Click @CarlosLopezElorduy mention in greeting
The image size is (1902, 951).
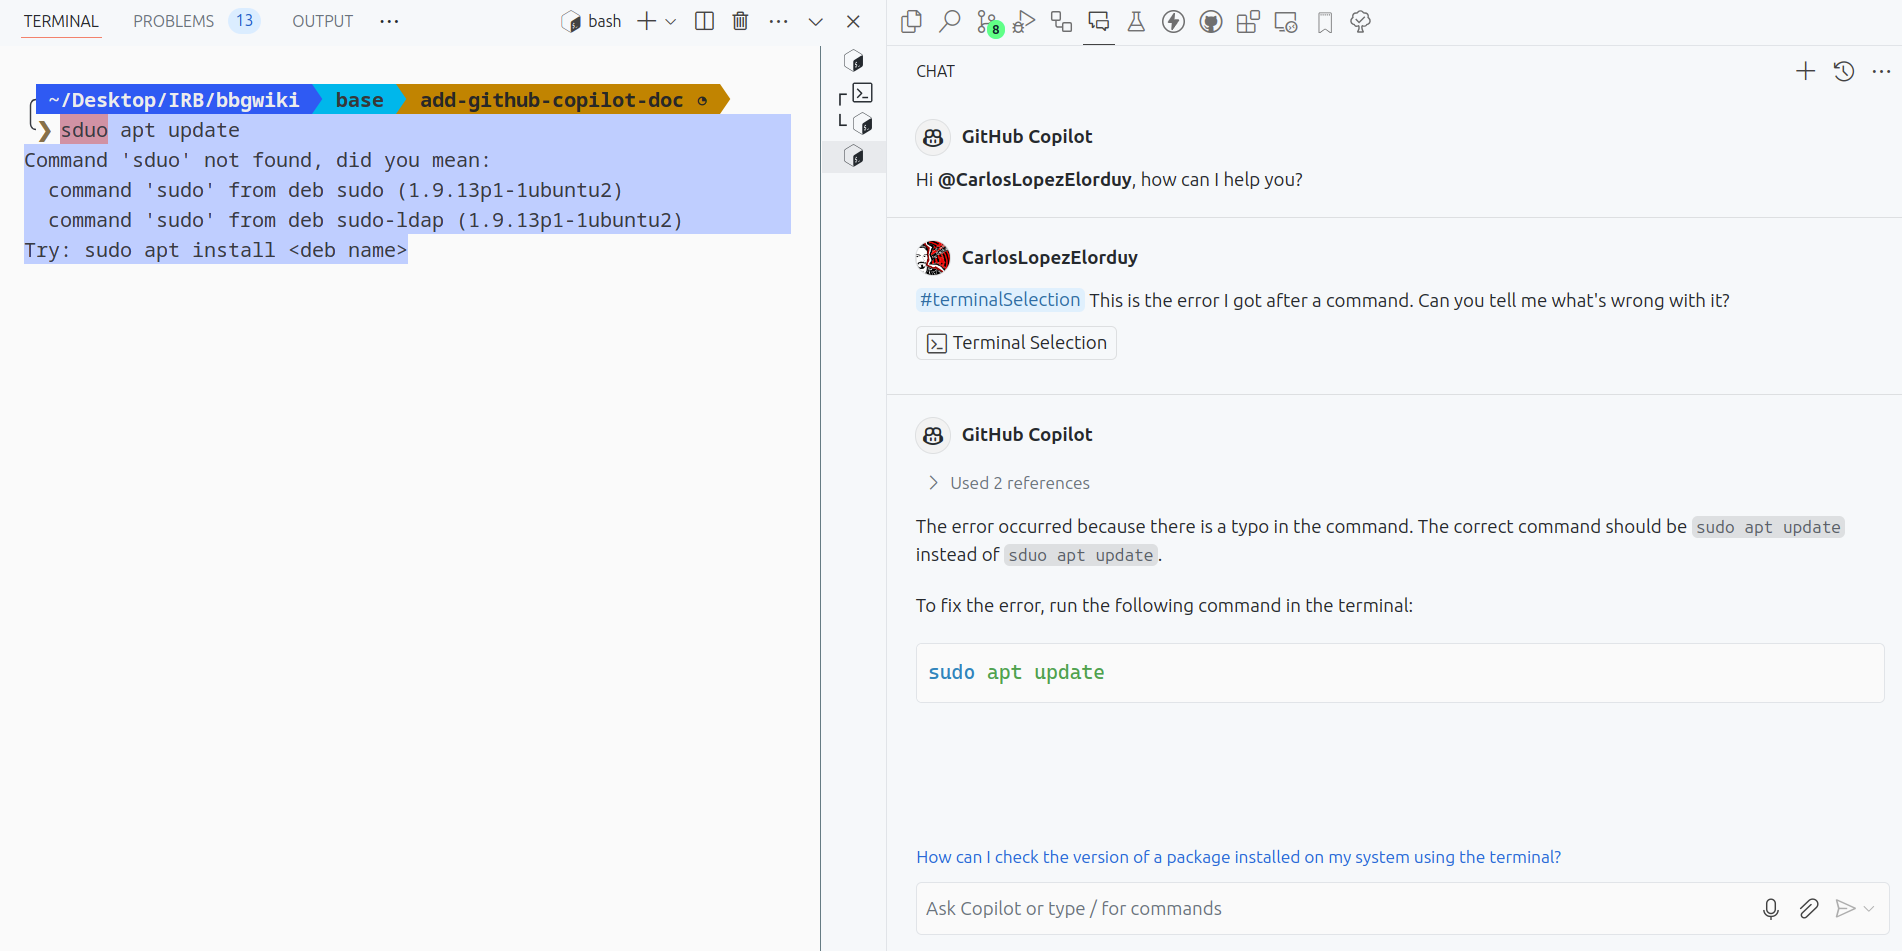(1034, 180)
